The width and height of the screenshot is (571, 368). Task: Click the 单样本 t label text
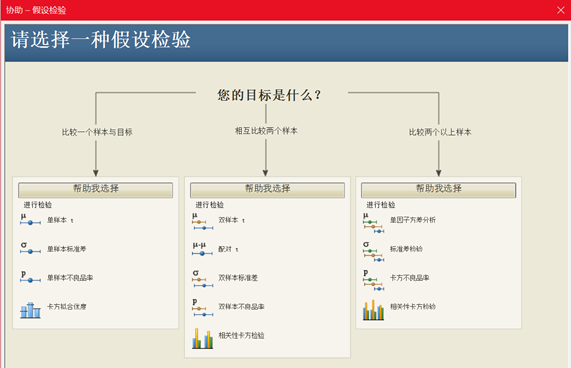click(x=60, y=220)
